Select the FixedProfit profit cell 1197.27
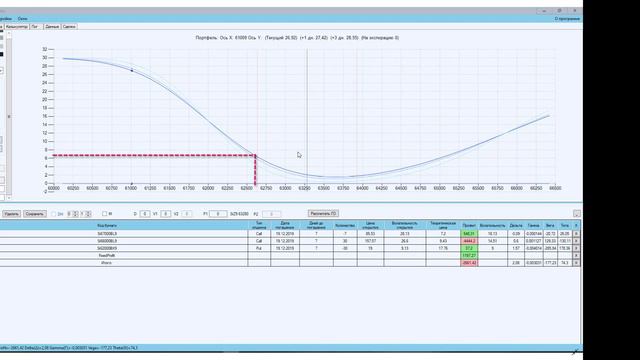The width and height of the screenshot is (640, 360). pos(469,256)
